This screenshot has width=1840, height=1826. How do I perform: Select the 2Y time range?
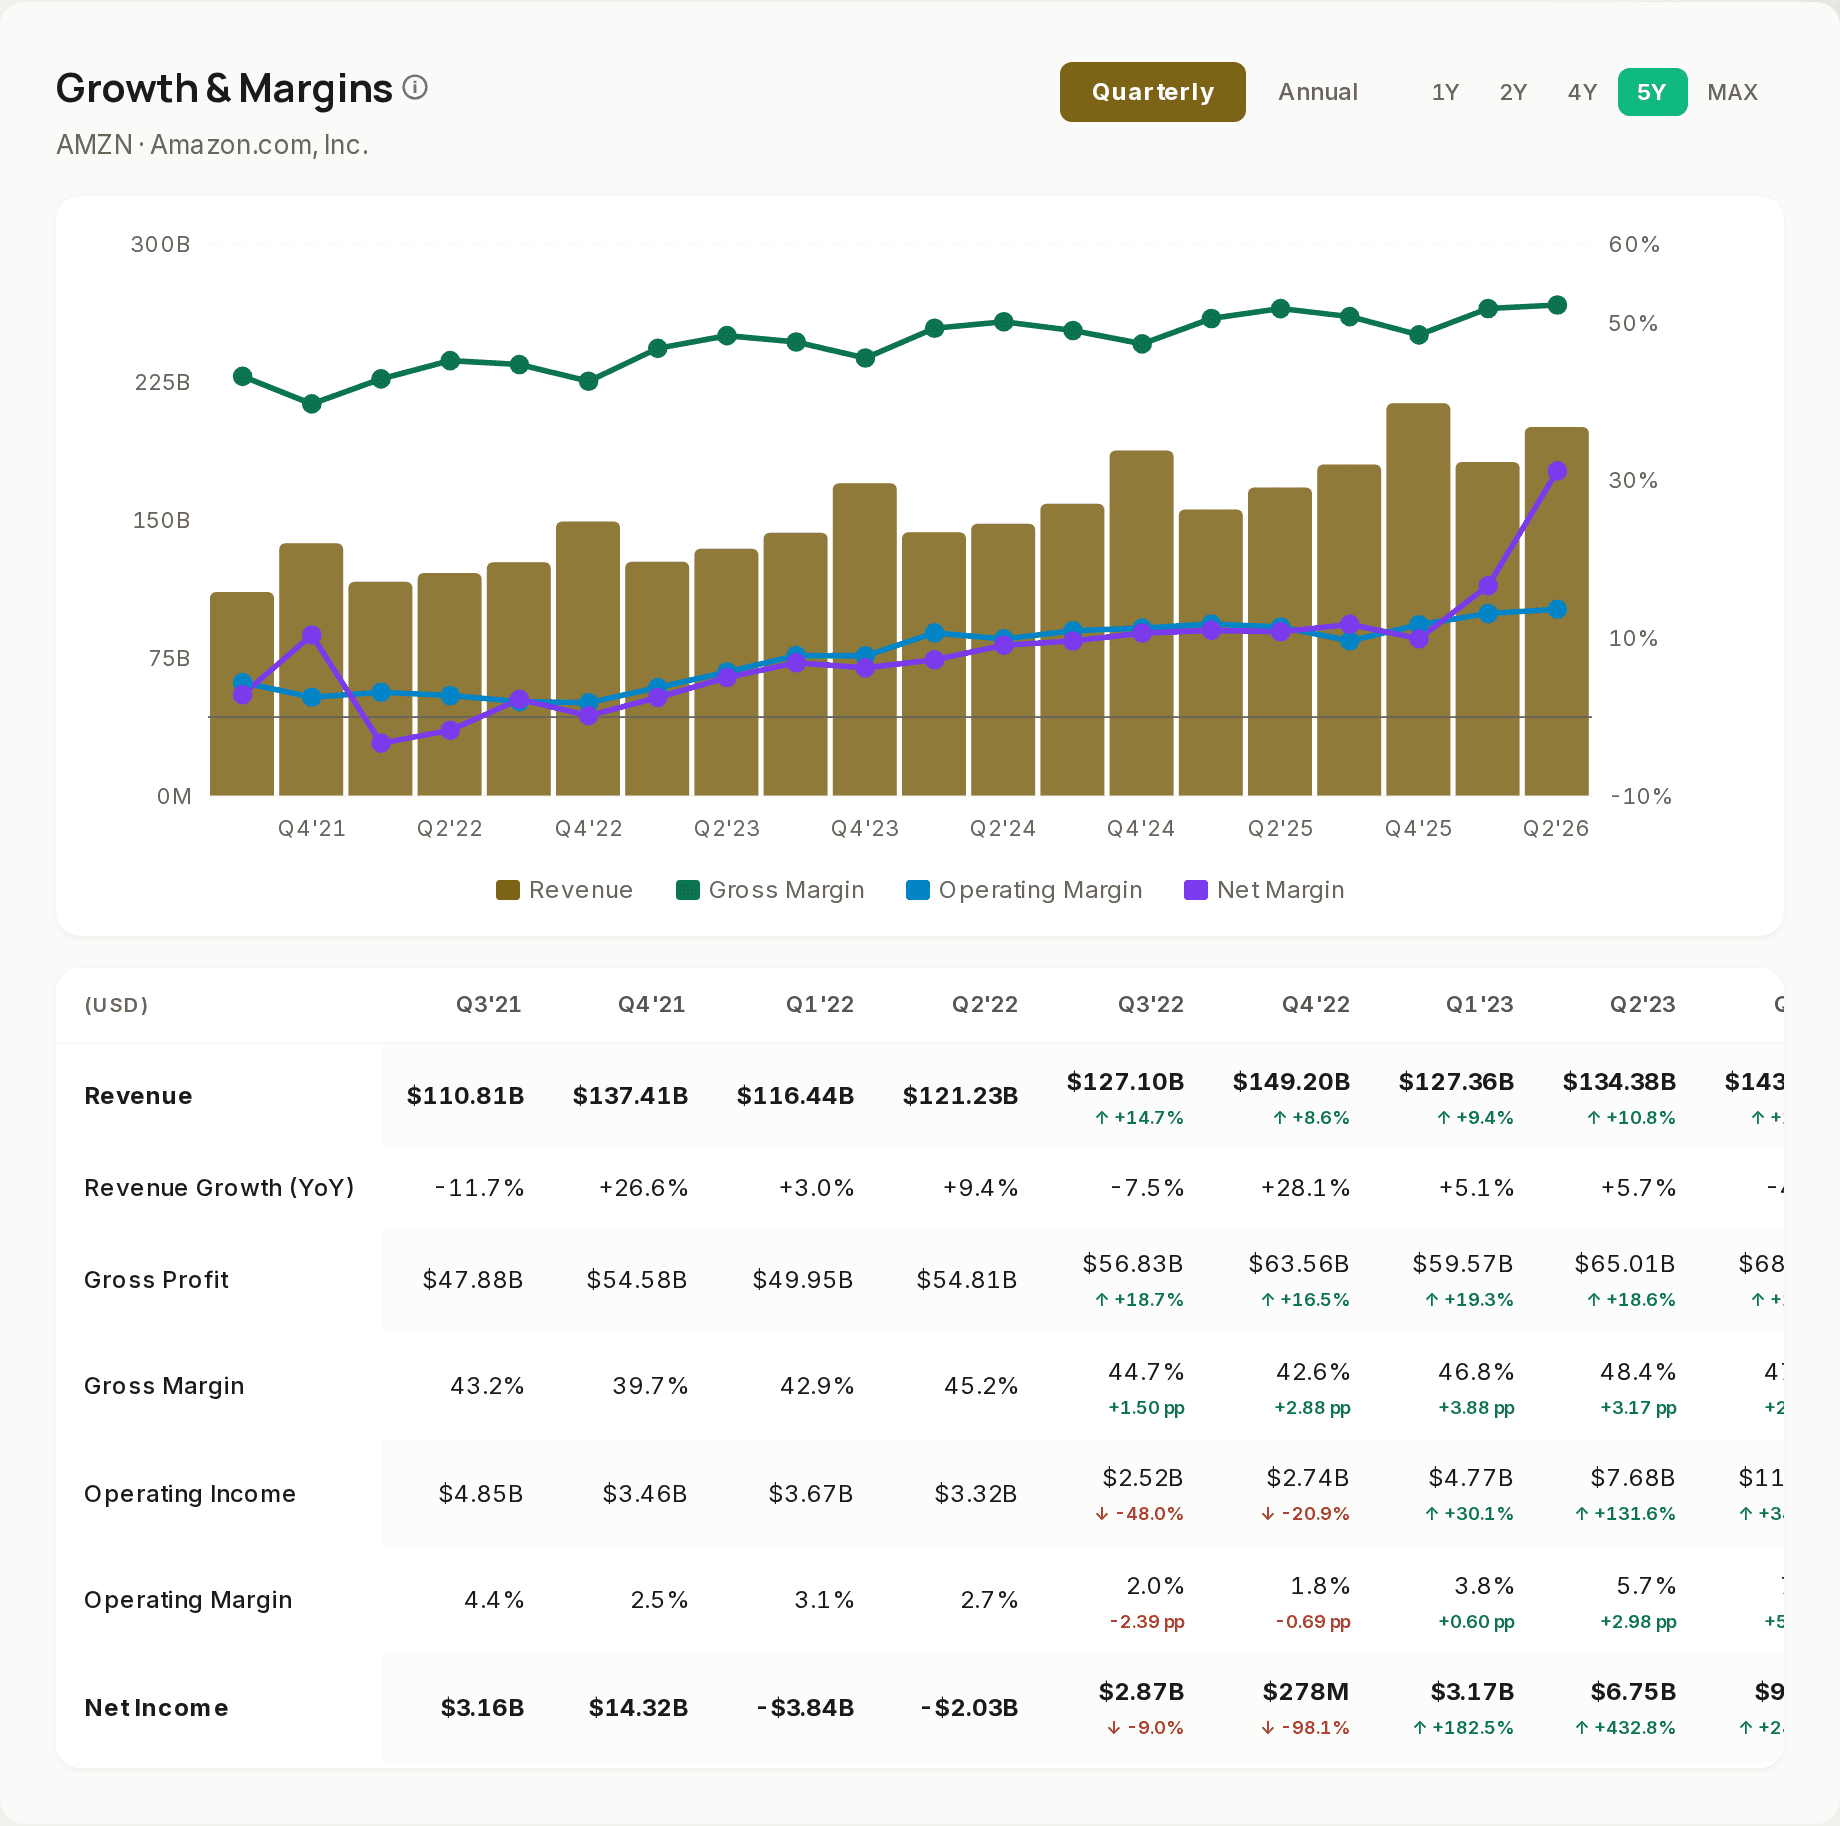point(1513,92)
